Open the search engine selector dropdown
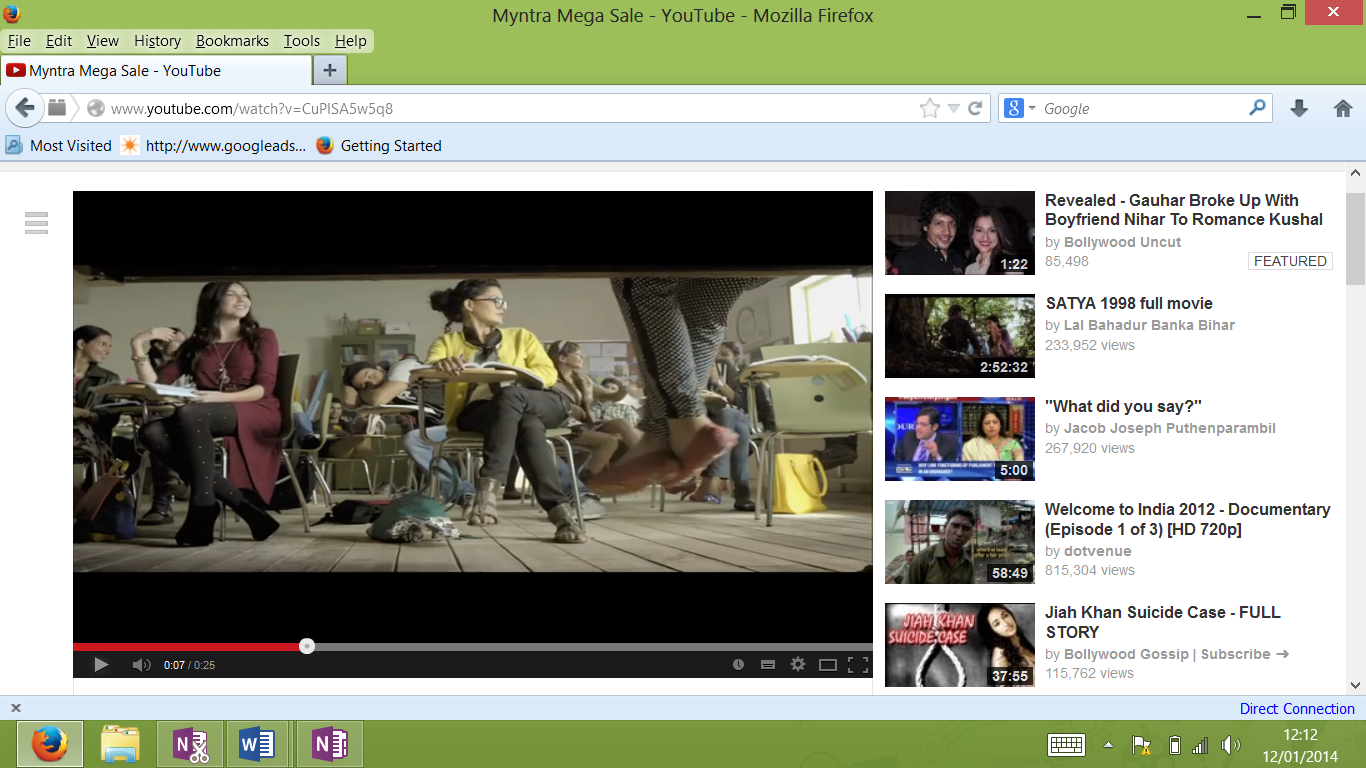 (1019, 109)
